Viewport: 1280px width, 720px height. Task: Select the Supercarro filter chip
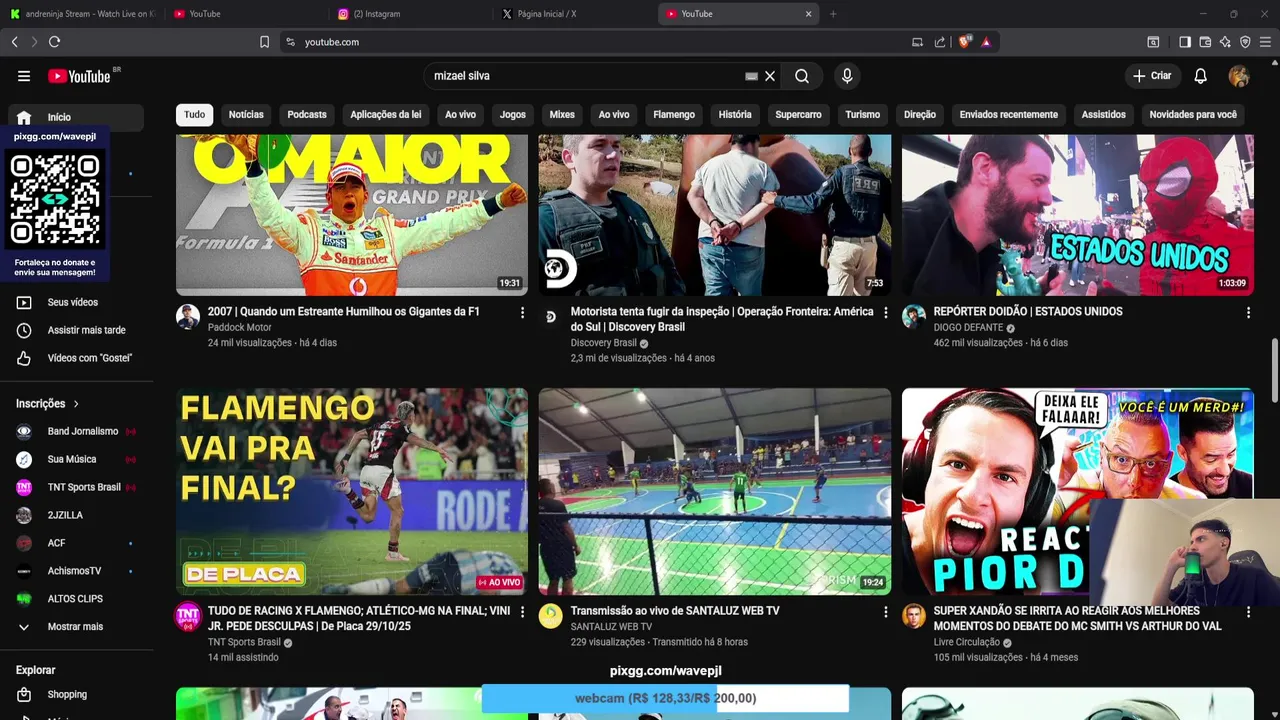click(798, 115)
